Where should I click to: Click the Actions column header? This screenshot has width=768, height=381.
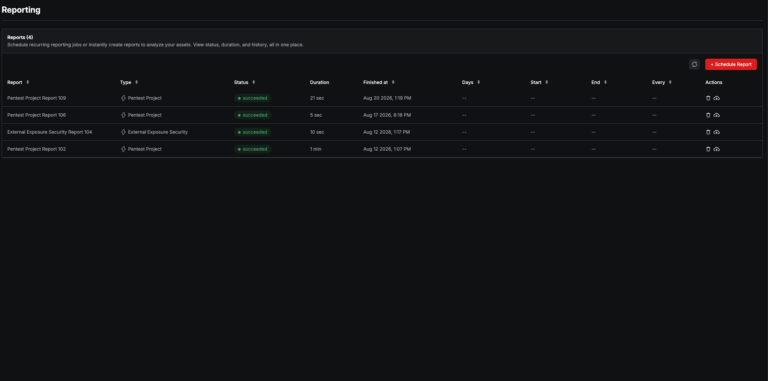(x=714, y=82)
